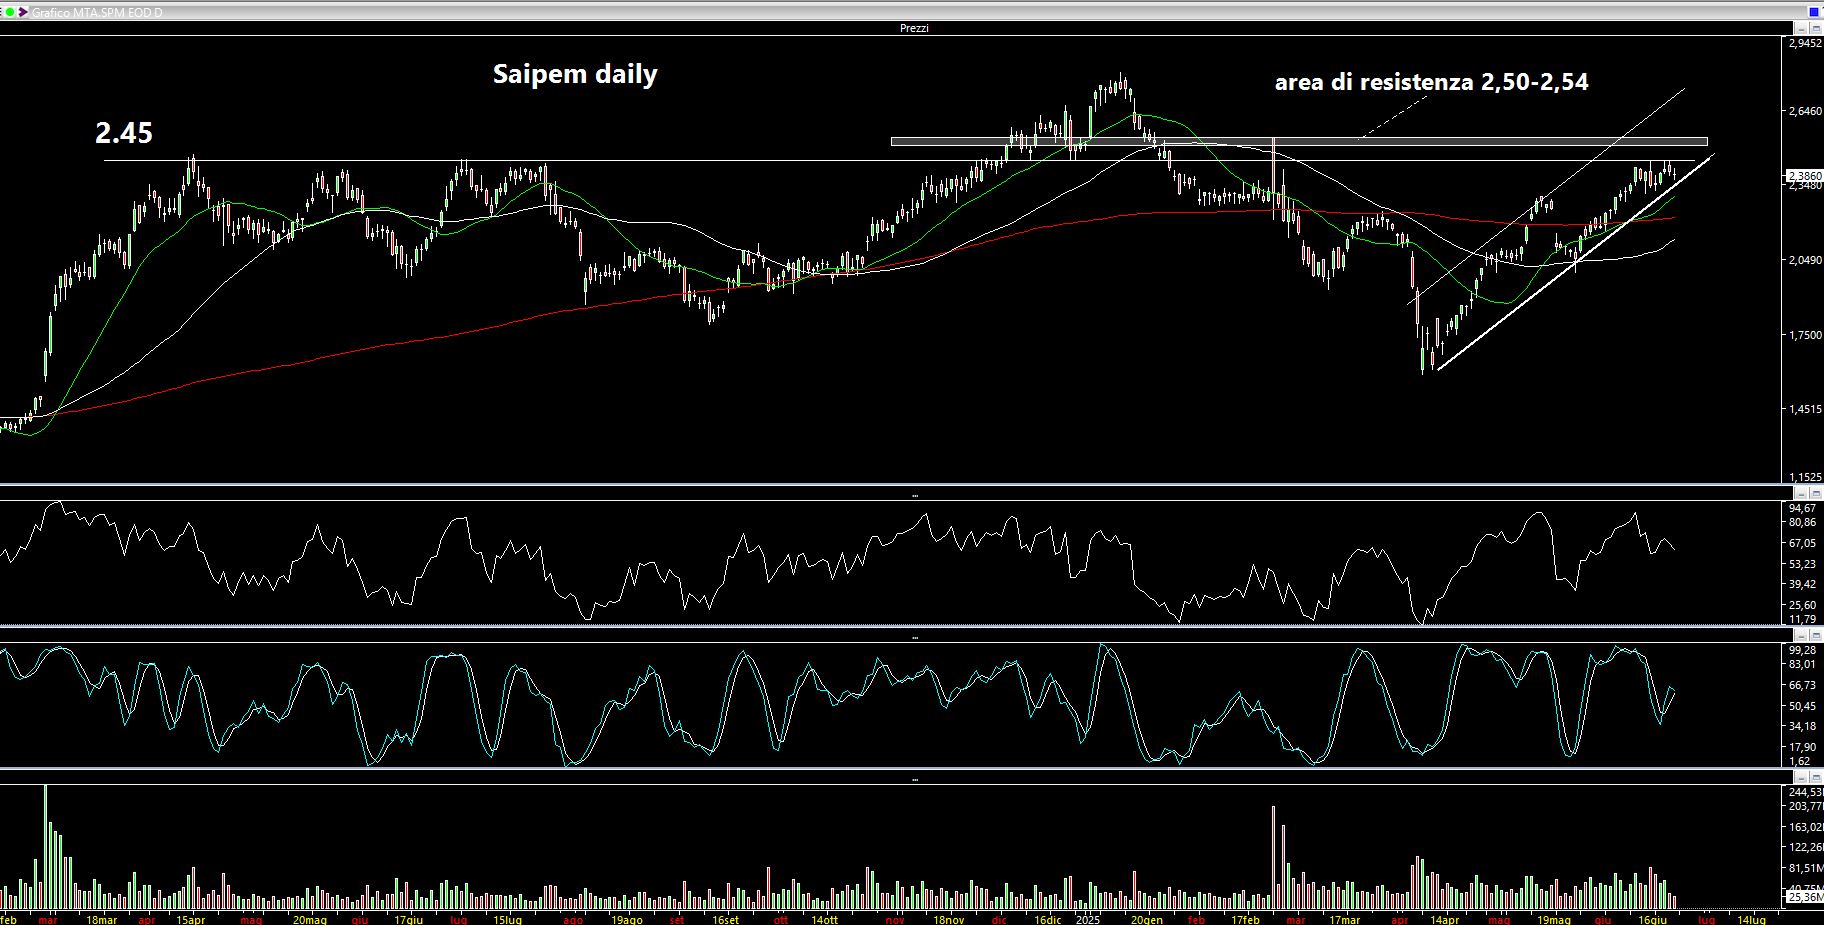Minimize the RSI indicator panel
1824x925 pixels.
(x=1801, y=493)
